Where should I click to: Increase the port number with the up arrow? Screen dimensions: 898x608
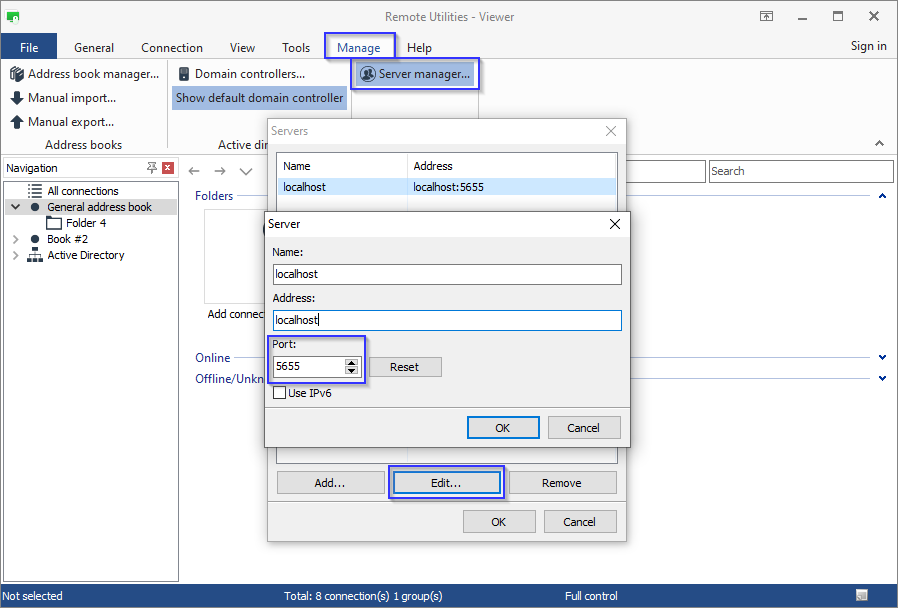point(351,362)
